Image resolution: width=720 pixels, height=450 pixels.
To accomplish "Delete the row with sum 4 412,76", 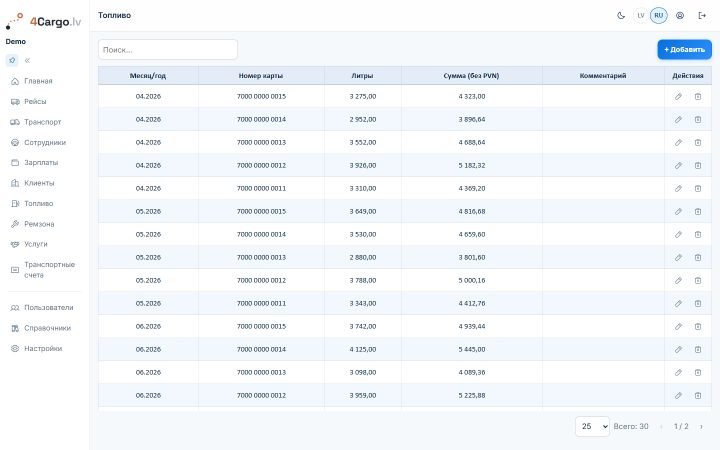I will pos(698,303).
